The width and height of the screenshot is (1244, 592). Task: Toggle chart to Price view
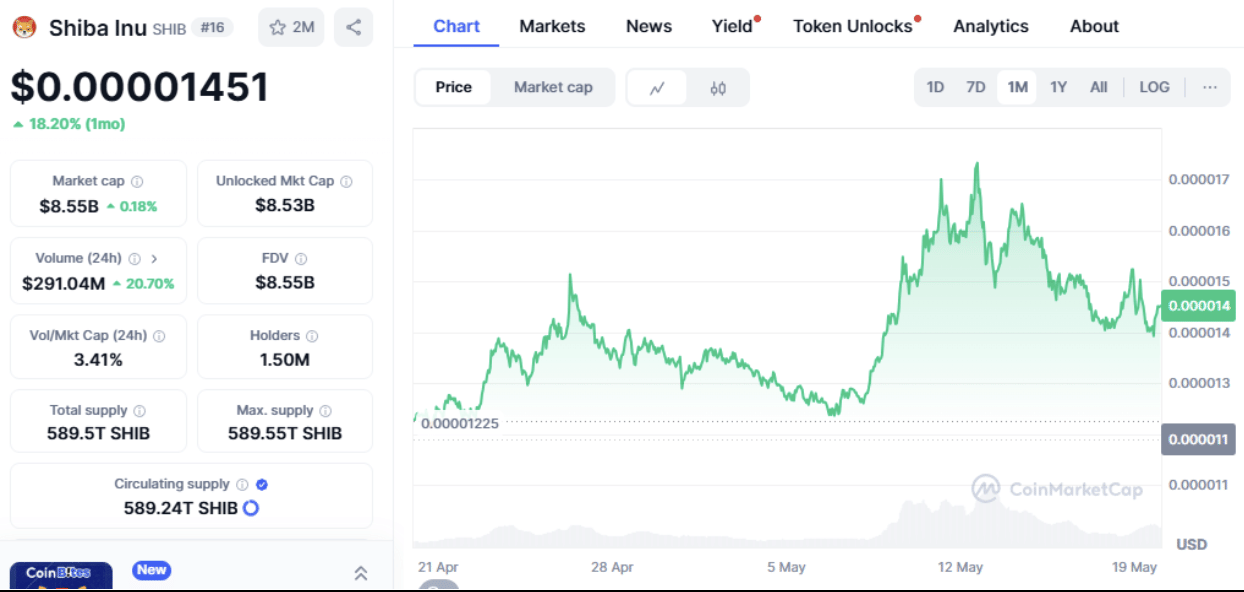tap(453, 88)
